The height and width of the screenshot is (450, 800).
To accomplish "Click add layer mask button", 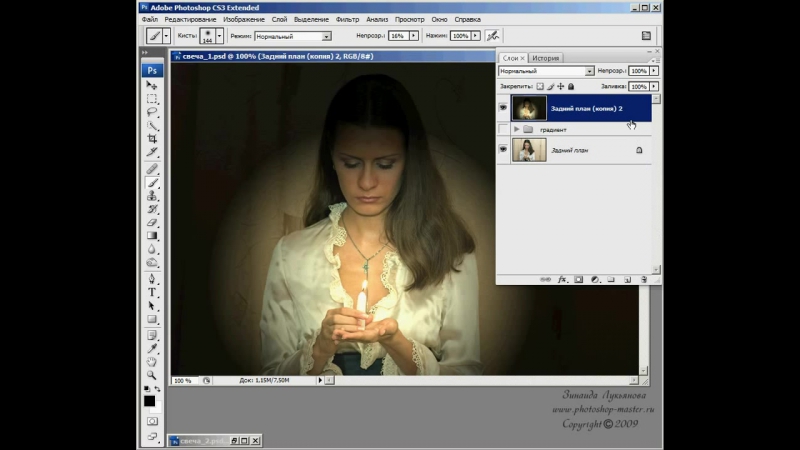I will coord(579,280).
